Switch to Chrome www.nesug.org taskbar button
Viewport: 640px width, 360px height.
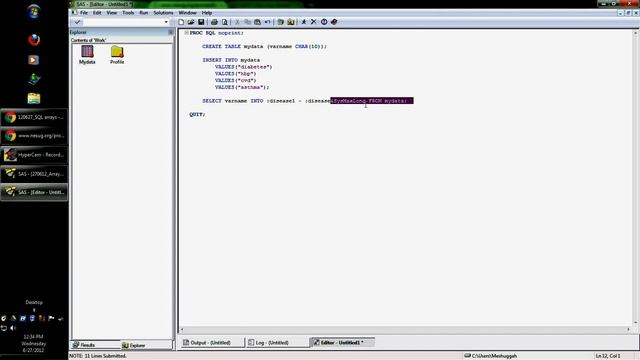point(34,136)
